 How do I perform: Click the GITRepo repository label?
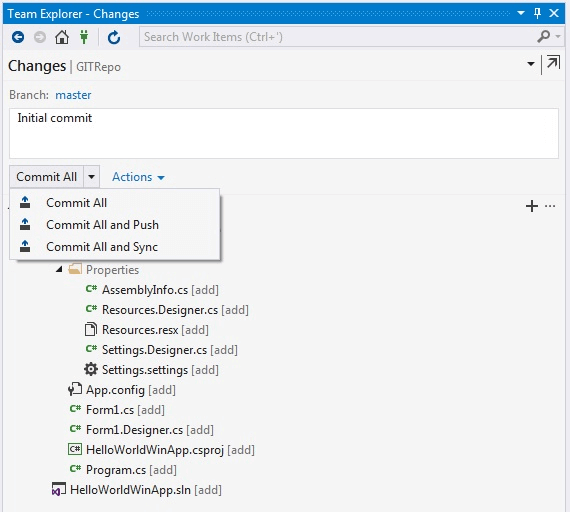pos(98,67)
